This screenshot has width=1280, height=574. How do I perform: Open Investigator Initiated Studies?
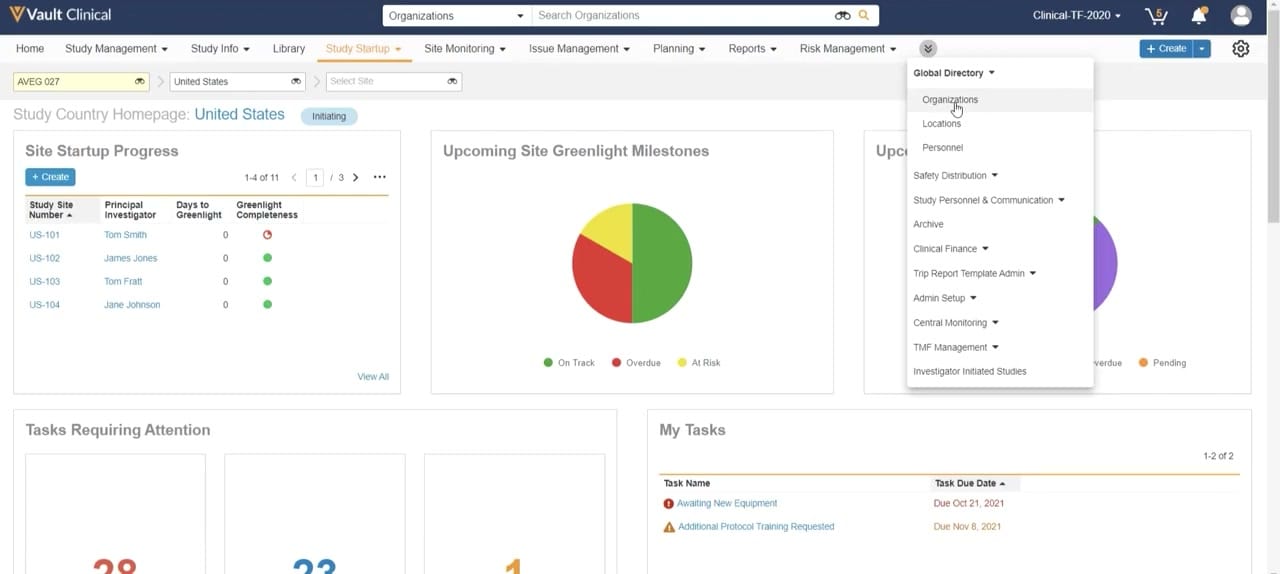click(x=969, y=372)
